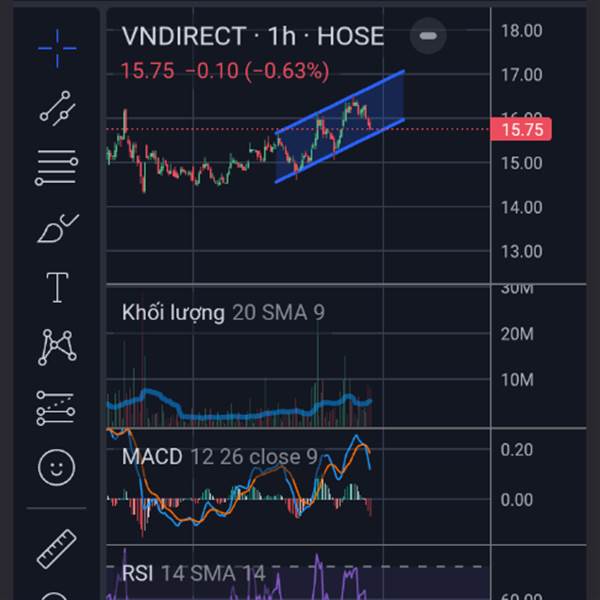Click the 14.00 price axis label

(521, 207)
